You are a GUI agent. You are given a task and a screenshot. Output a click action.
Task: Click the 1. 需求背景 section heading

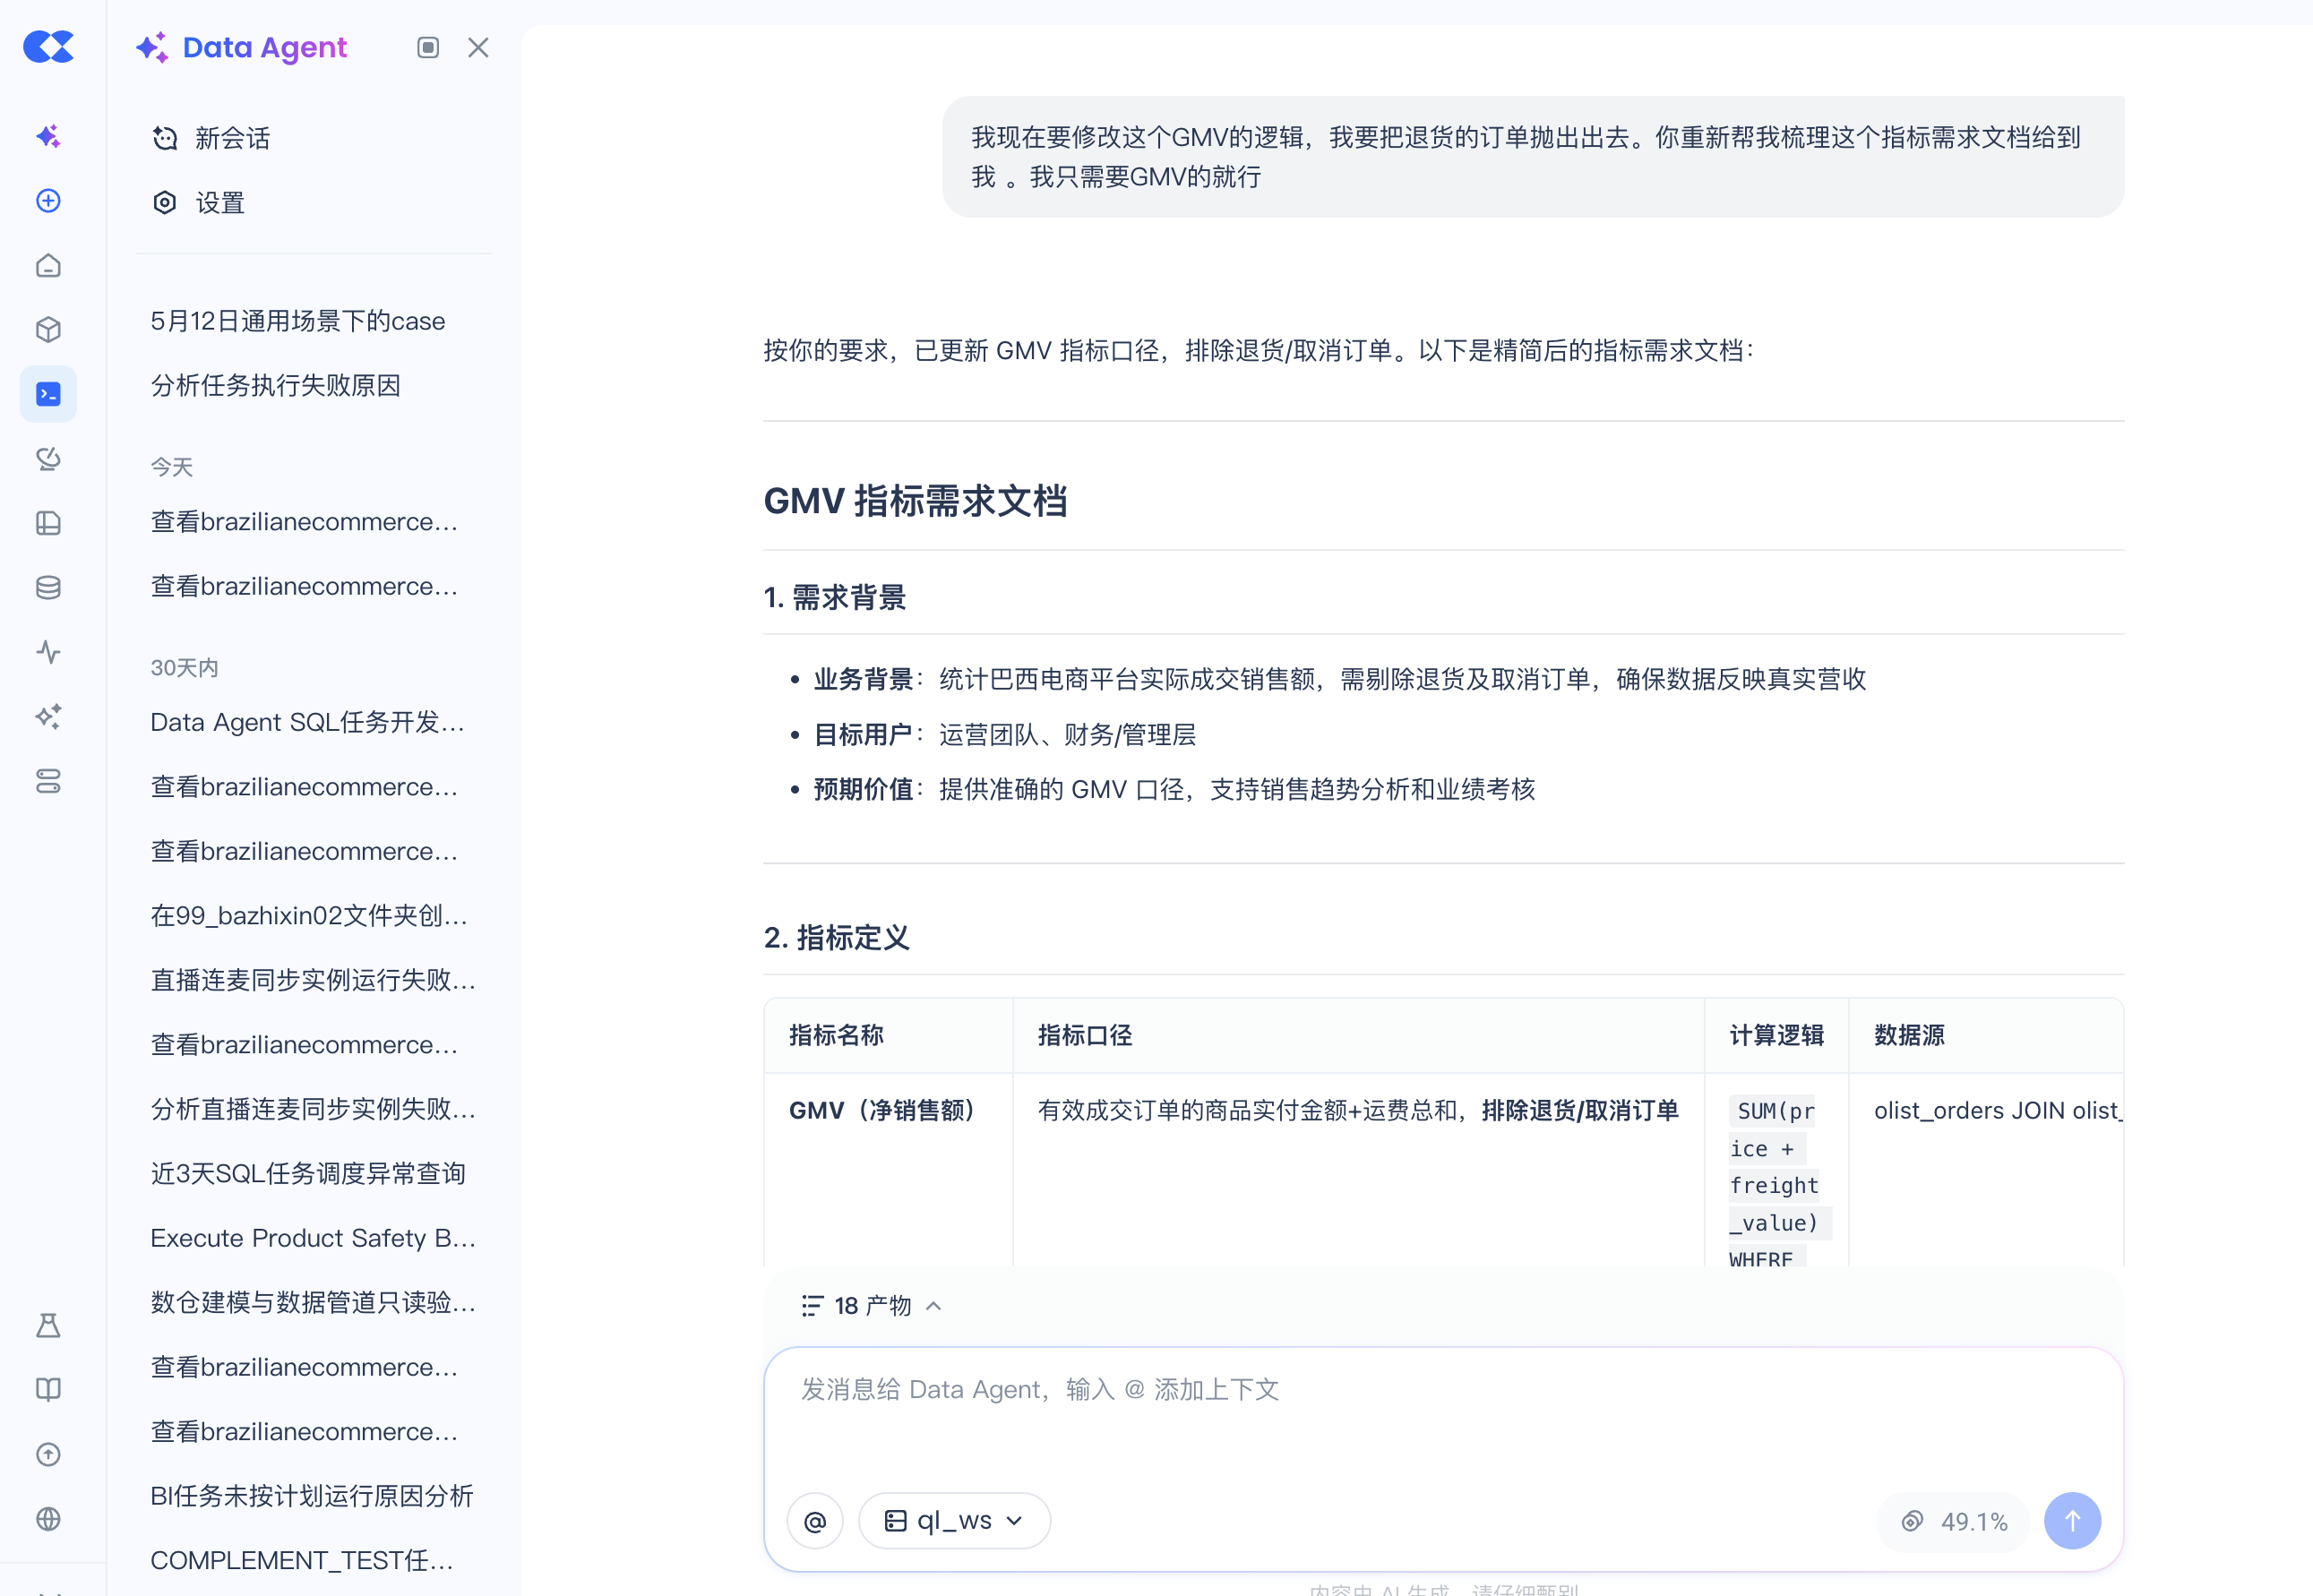835,597
